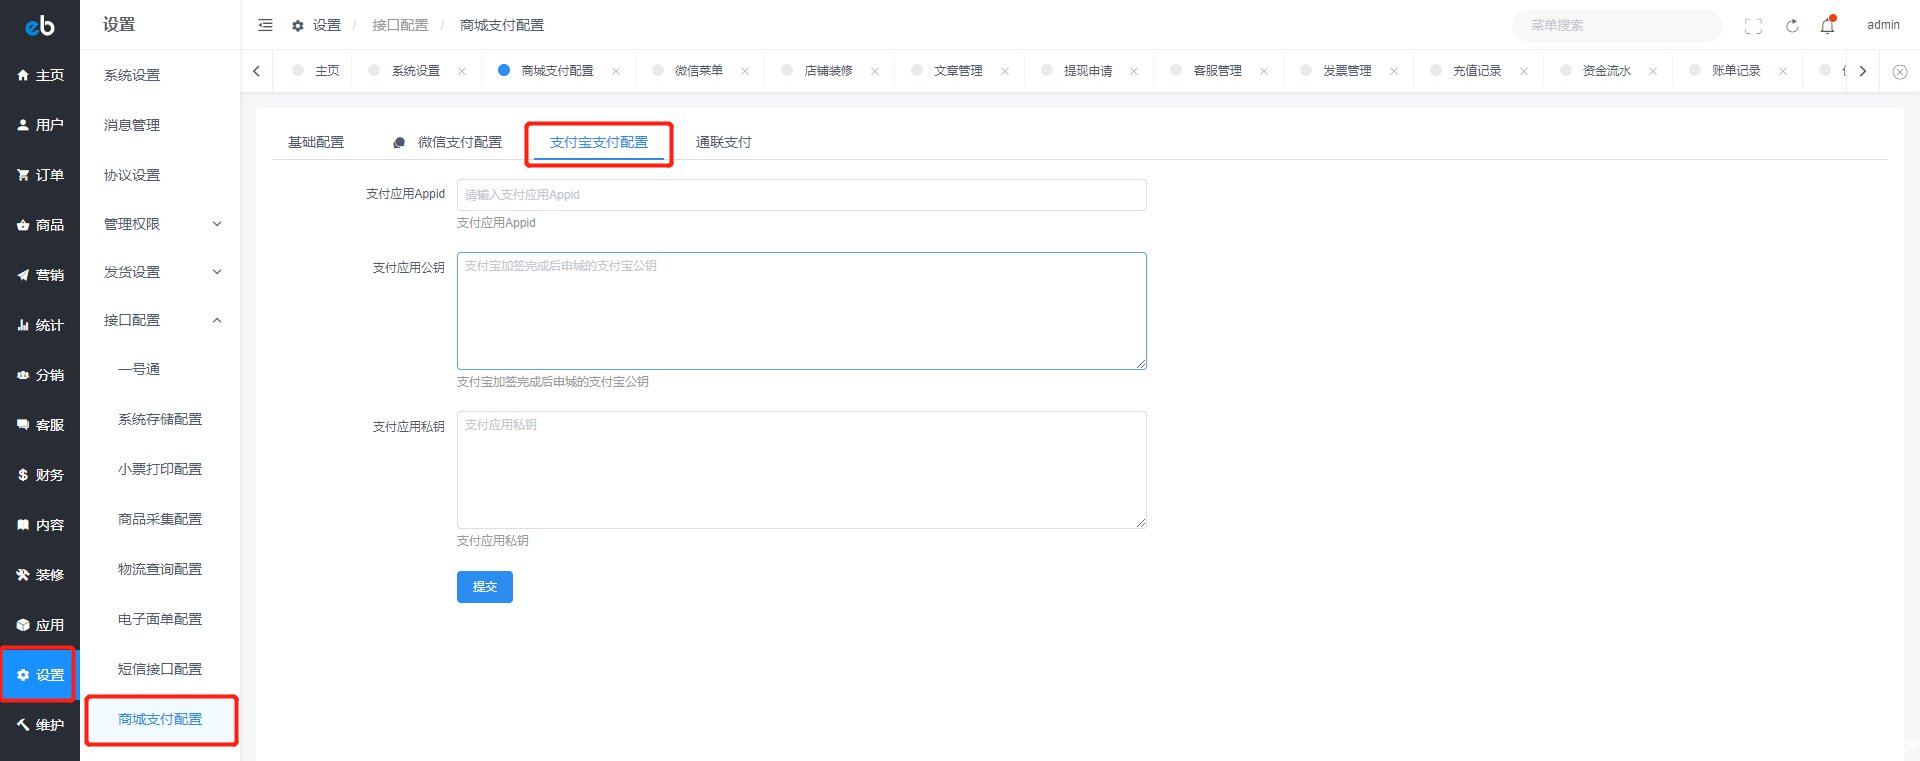Click the 菜单搜索 search box
Image resolution: width=1920 pixels, height=761 pixels.
1615,25
